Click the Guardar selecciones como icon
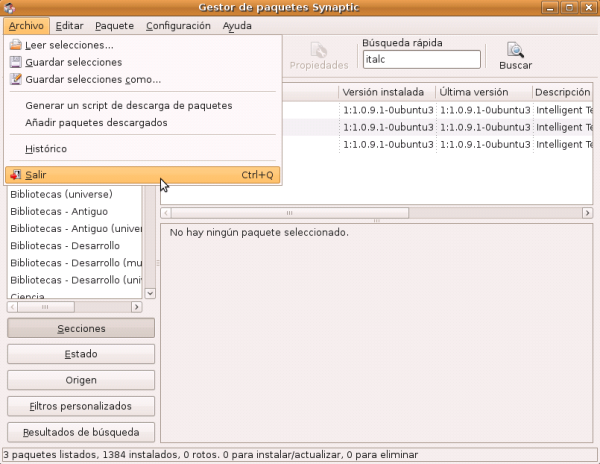This screenshot has height=464, width=600. (x=15, y=79)
